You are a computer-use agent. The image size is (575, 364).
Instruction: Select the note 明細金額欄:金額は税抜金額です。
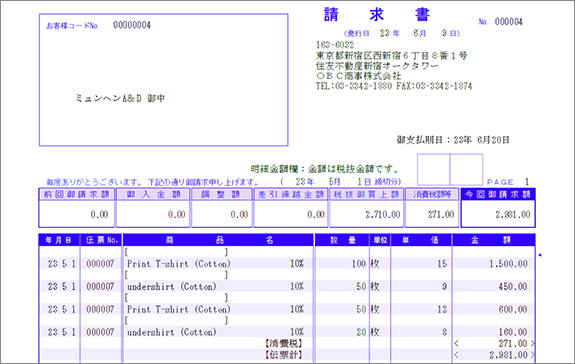coord(325,169)
